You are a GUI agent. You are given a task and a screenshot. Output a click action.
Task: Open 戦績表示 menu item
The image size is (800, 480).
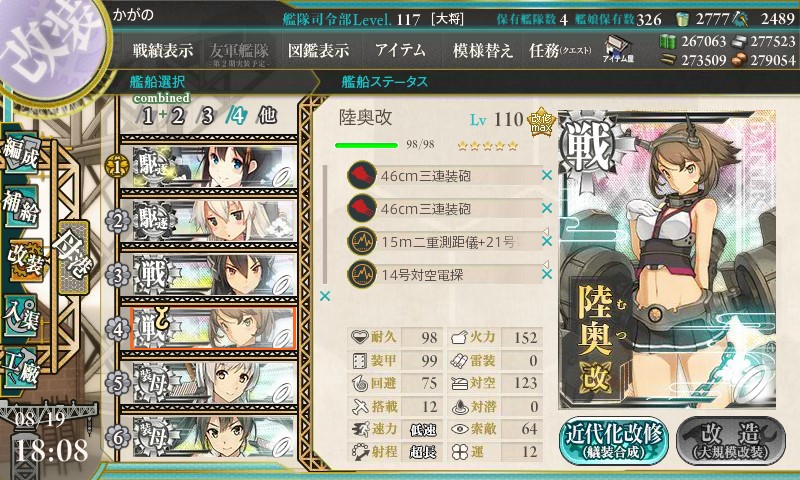[x=163, y=50]
